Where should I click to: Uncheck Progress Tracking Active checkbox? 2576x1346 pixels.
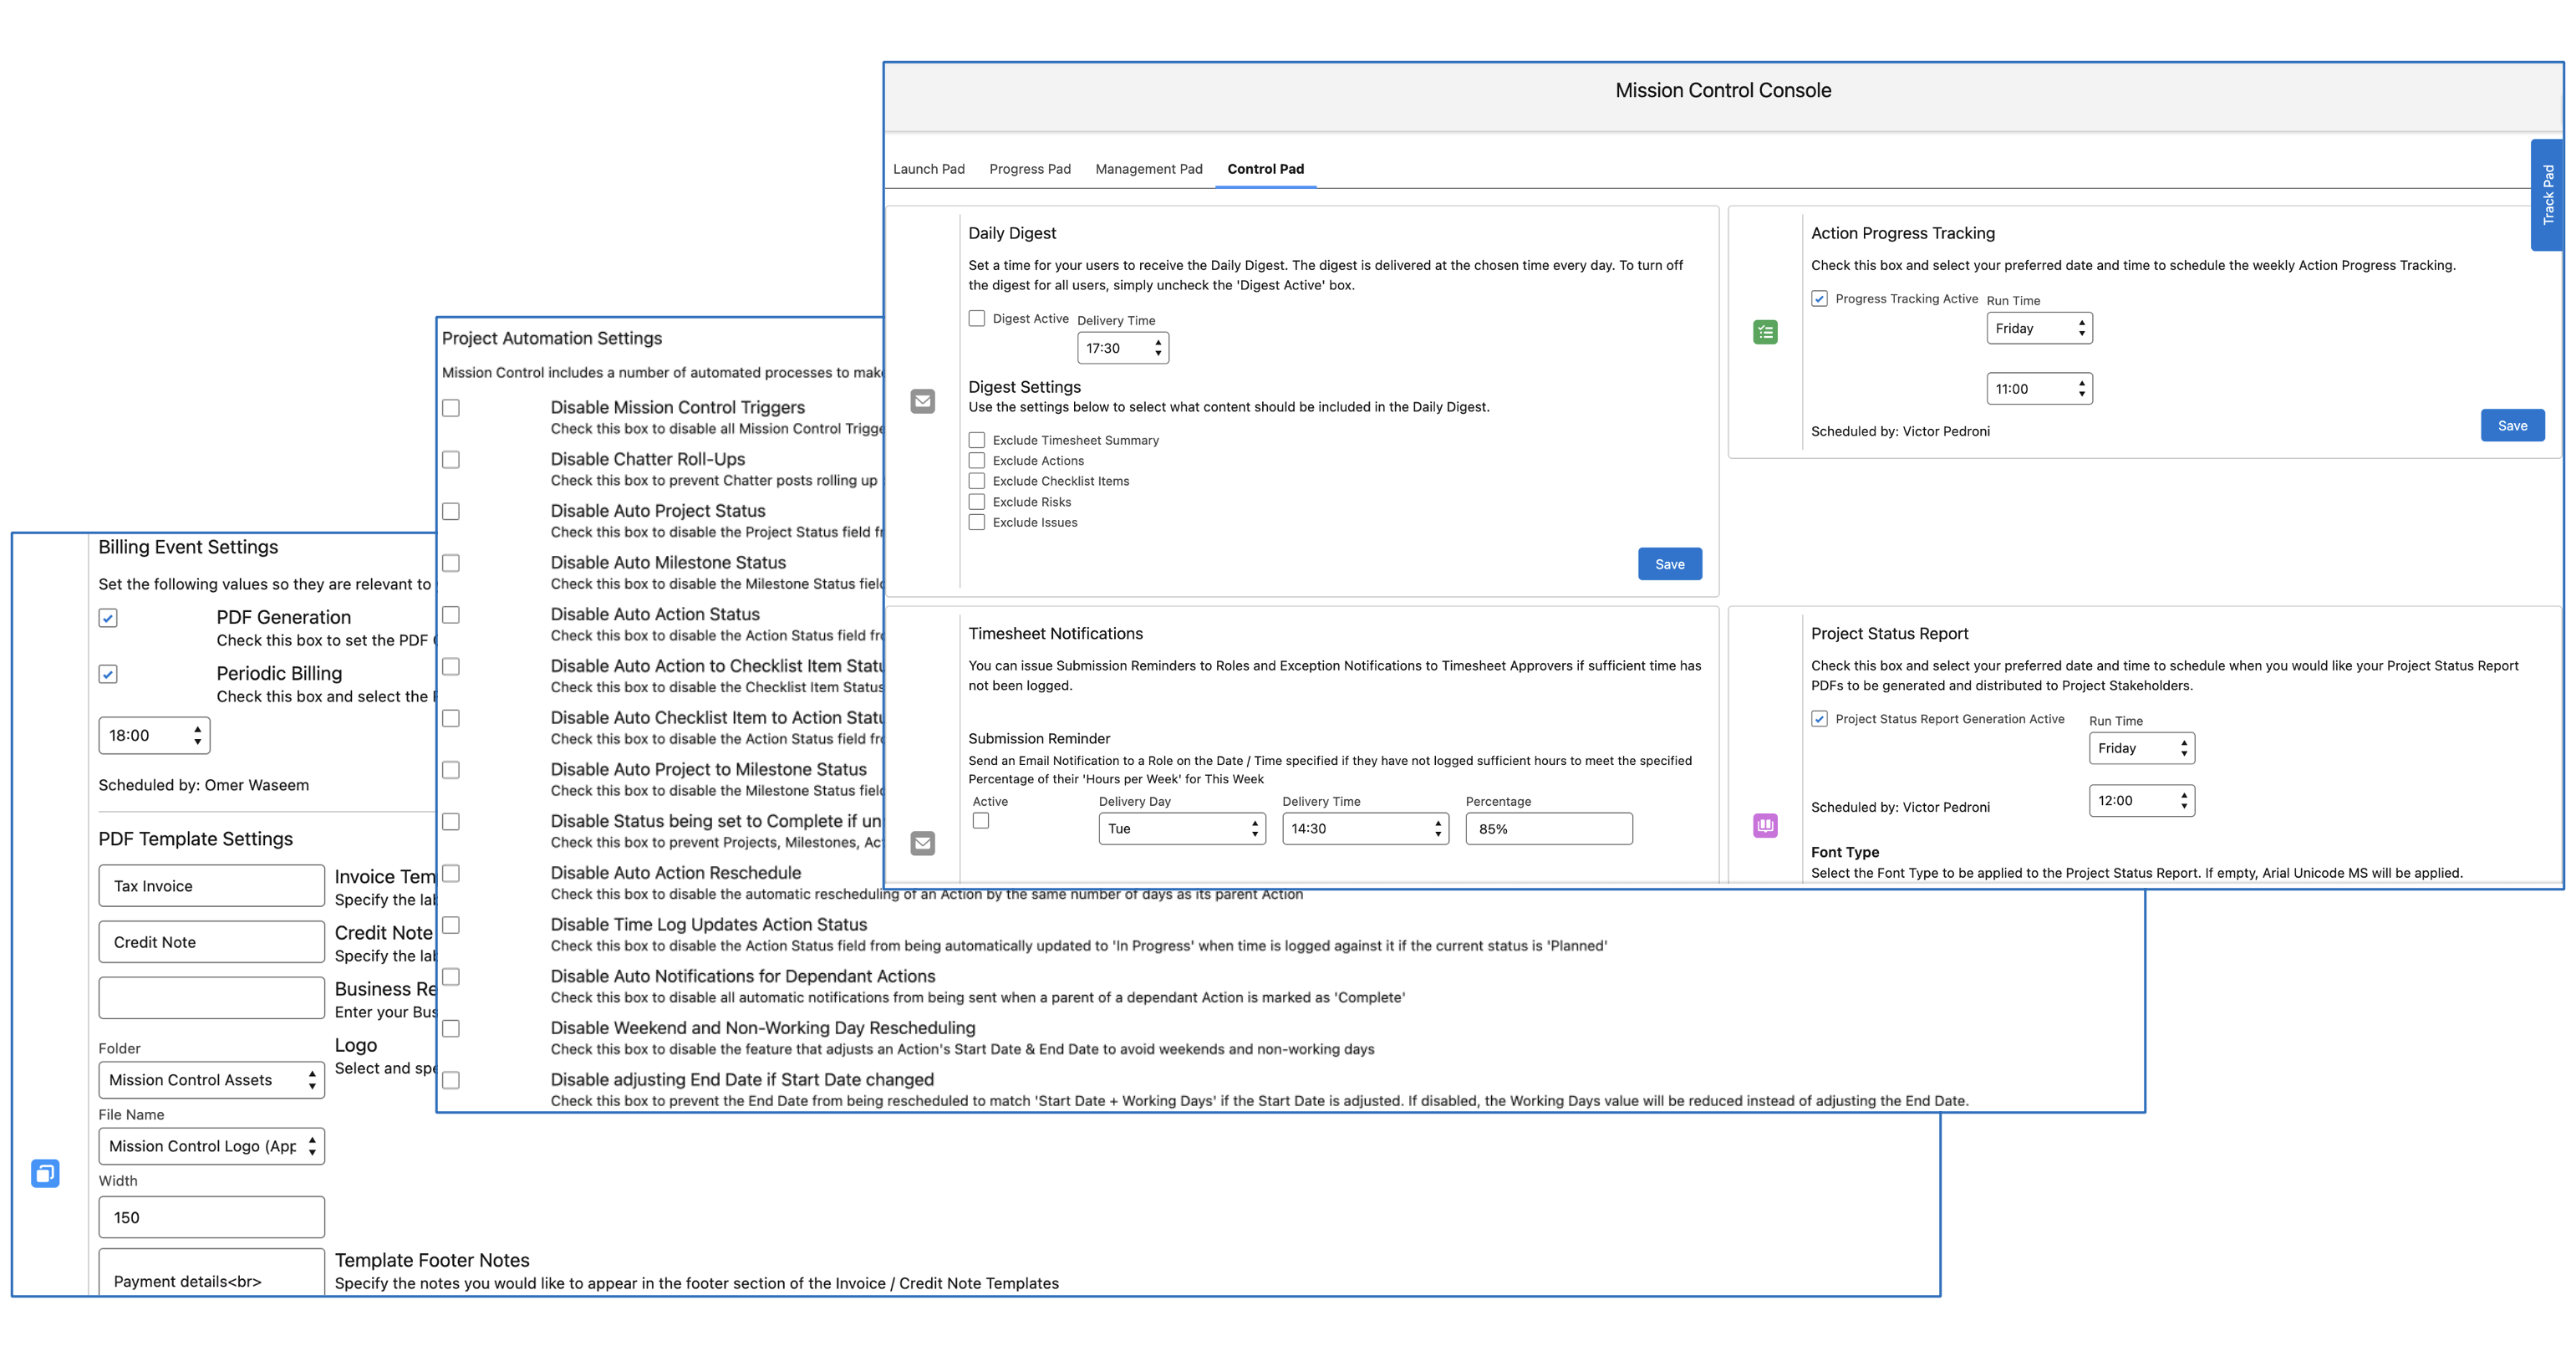[1819, 298]
